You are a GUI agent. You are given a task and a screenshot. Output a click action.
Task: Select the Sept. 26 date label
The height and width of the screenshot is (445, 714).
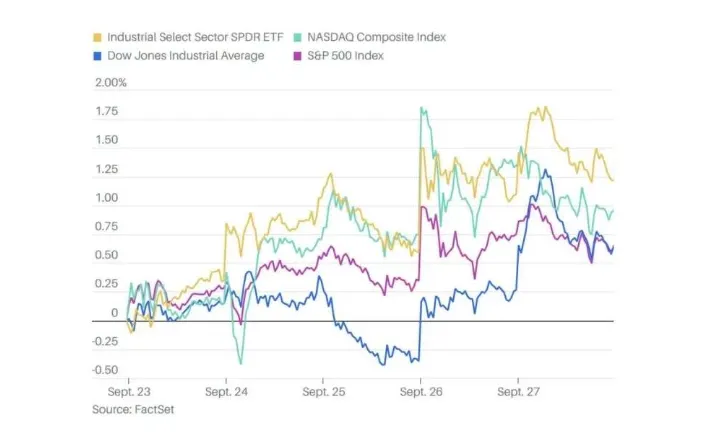pyautogui.click(x=421, y=381)
